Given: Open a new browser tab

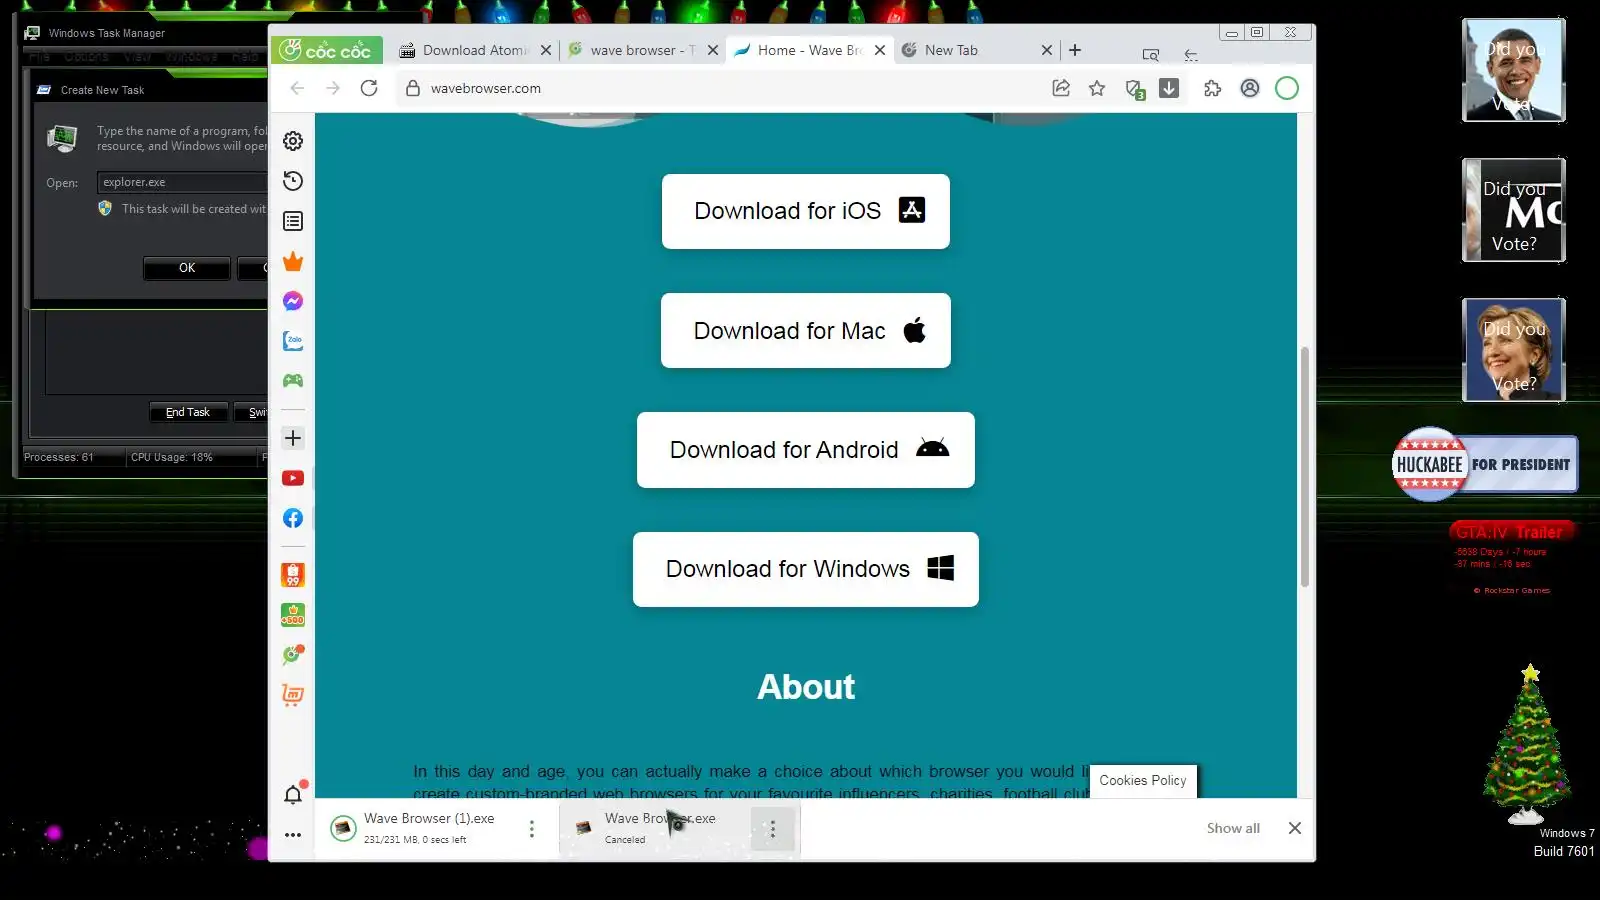Looking at the screenshot, I should pos(1075,50).
